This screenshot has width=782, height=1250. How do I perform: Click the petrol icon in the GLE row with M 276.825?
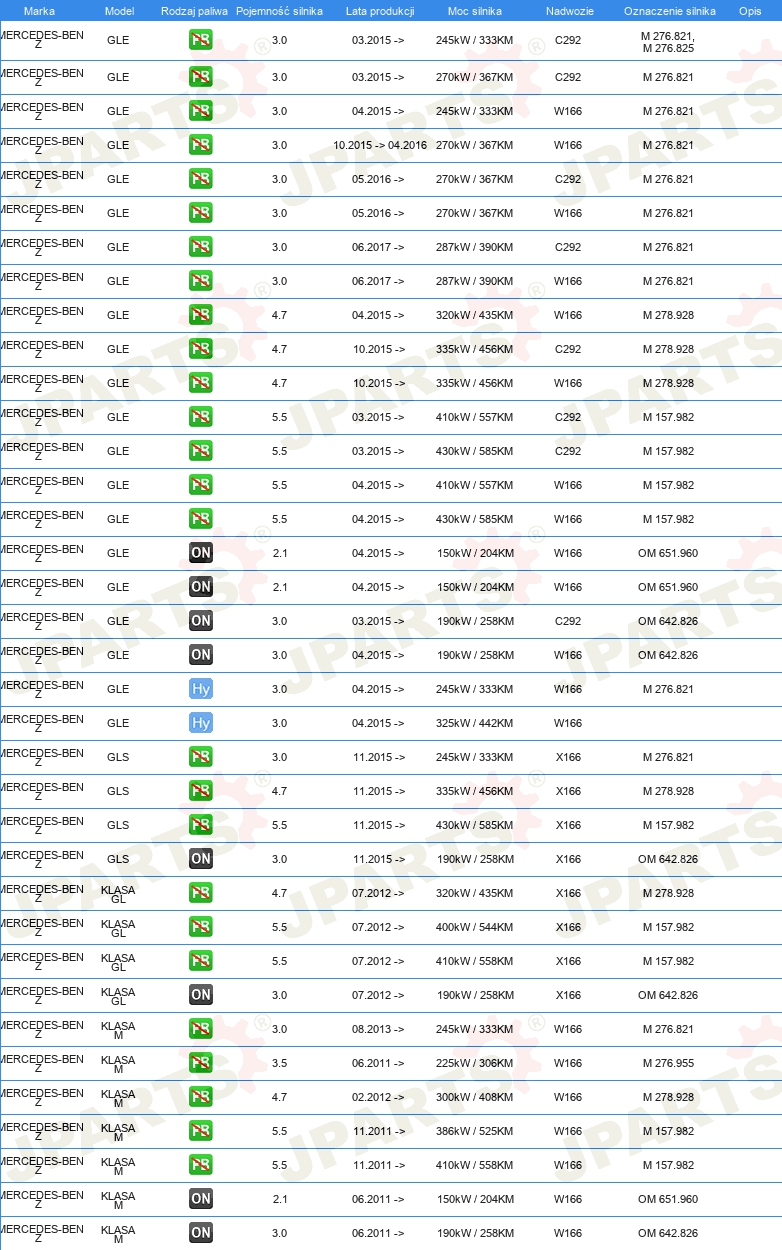pos(201,41)
